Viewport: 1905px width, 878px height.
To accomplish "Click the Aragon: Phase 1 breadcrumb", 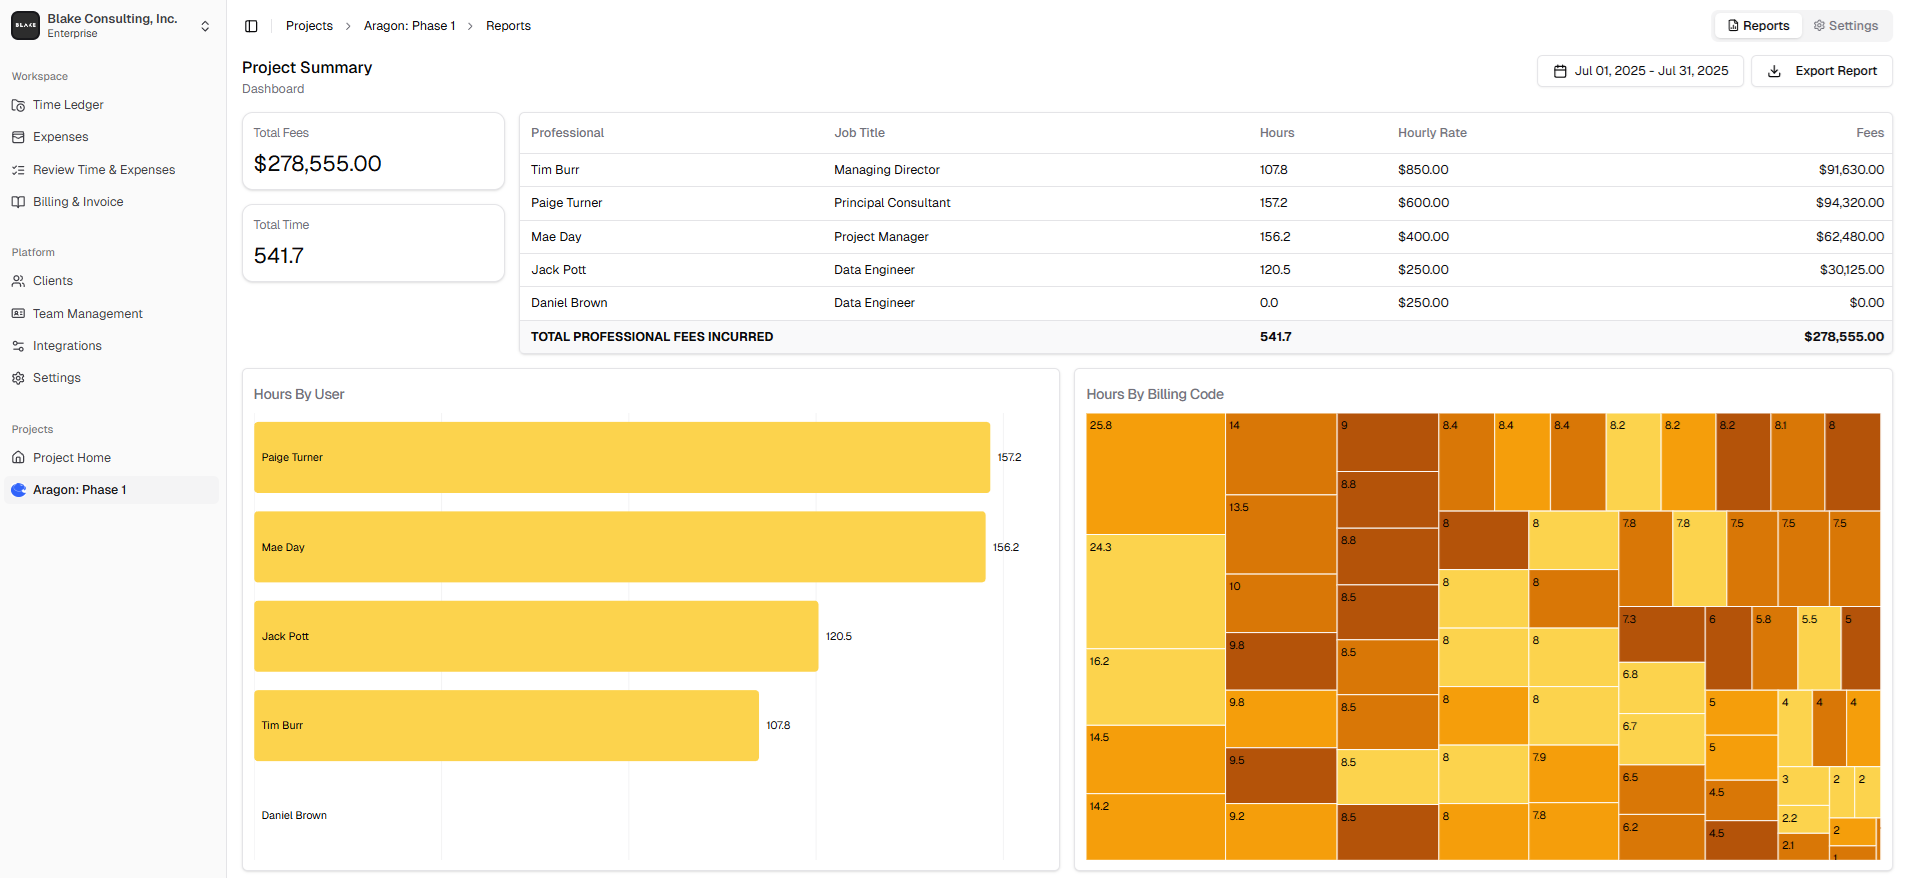I will point(409,26).
